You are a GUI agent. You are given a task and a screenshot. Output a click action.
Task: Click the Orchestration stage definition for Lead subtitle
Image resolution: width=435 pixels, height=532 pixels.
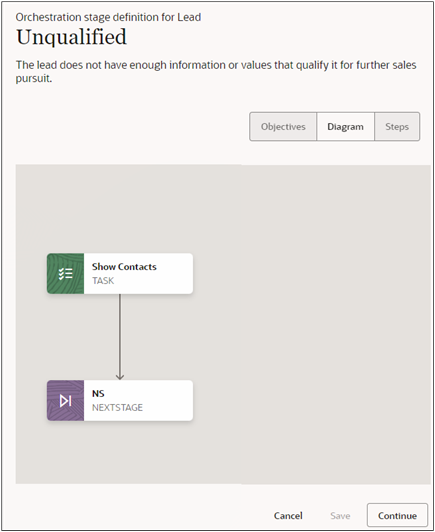(108, 17)
